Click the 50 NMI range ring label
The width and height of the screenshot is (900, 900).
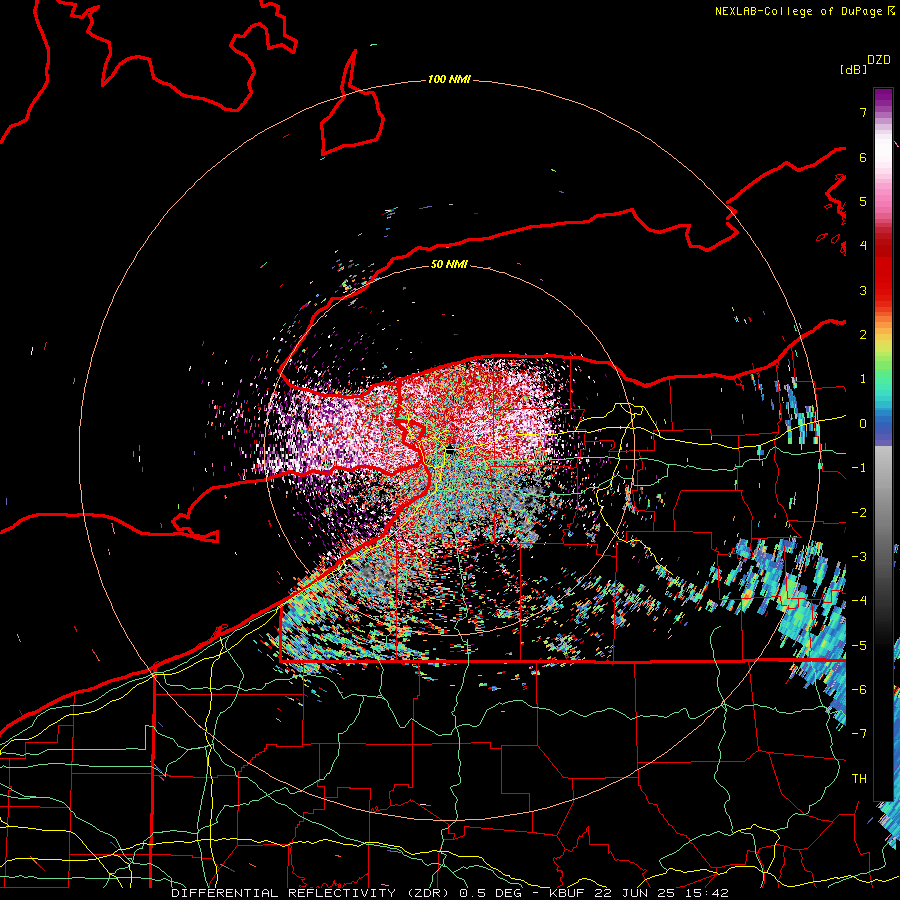(x=449, y=264)
